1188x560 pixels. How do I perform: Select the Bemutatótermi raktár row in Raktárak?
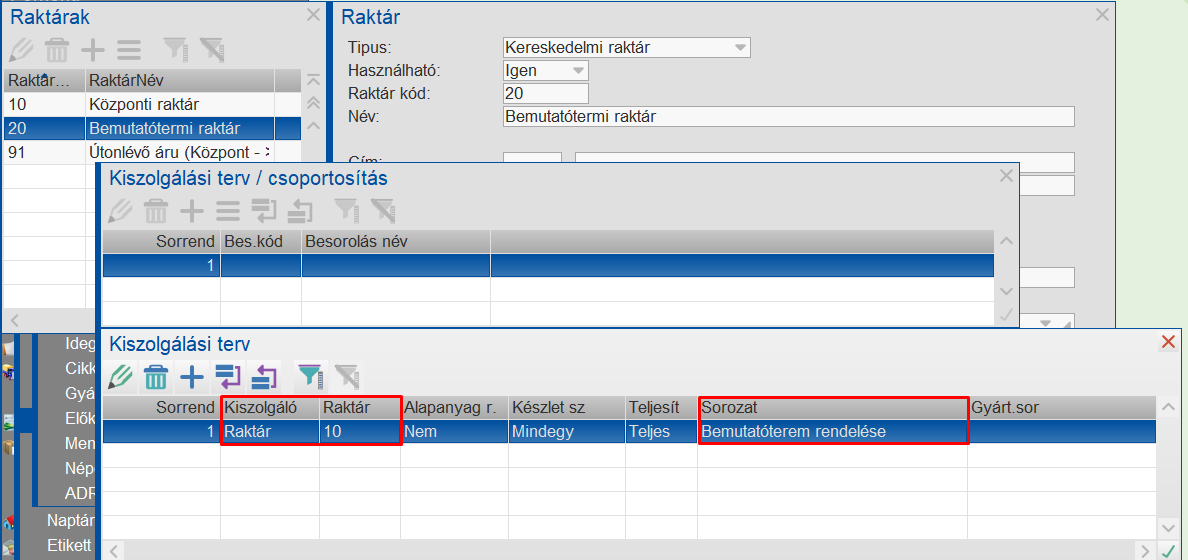(x=152, y=128)
